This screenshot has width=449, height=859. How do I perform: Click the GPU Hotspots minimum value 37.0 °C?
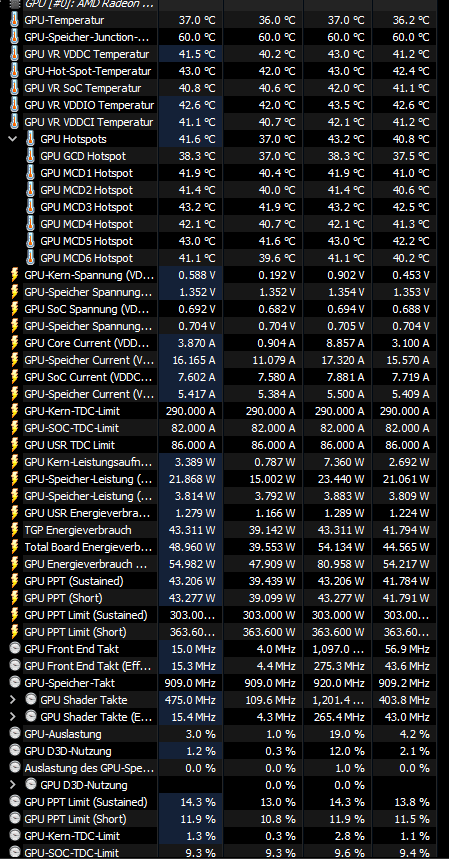[277, 139]
